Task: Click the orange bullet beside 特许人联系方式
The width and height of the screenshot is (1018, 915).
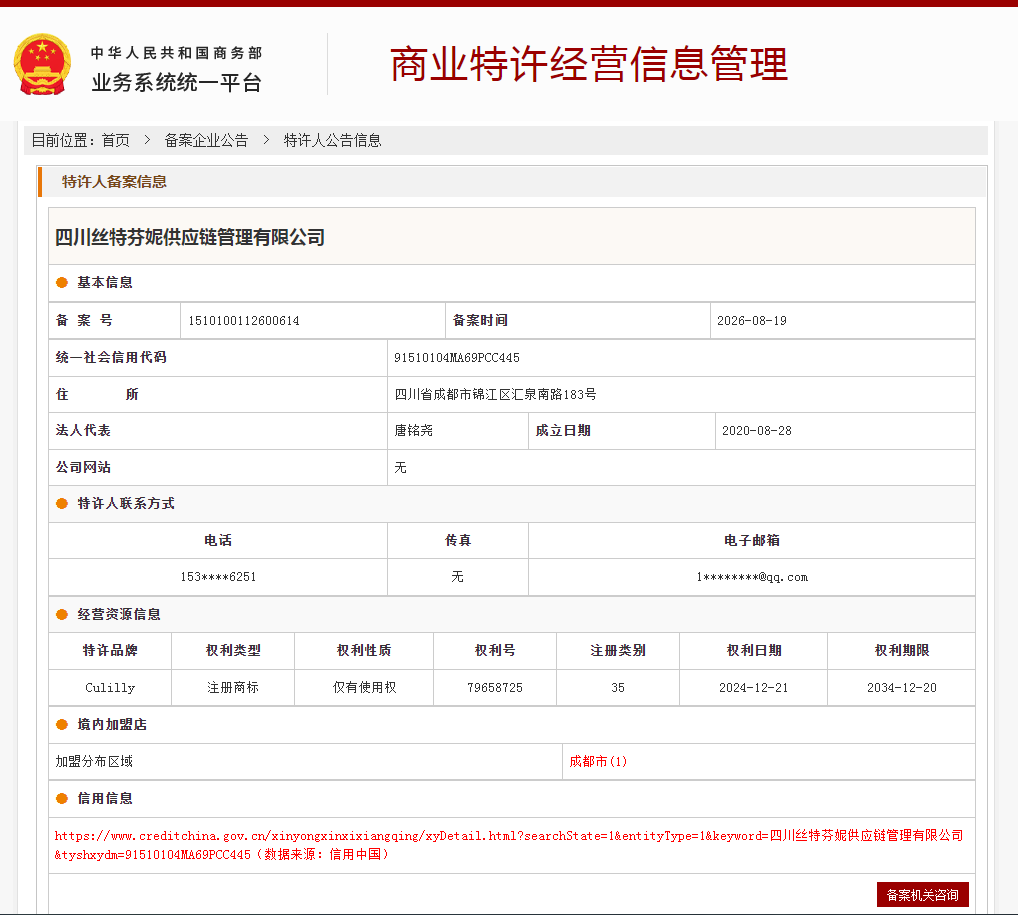Action: tap(62, 503)
